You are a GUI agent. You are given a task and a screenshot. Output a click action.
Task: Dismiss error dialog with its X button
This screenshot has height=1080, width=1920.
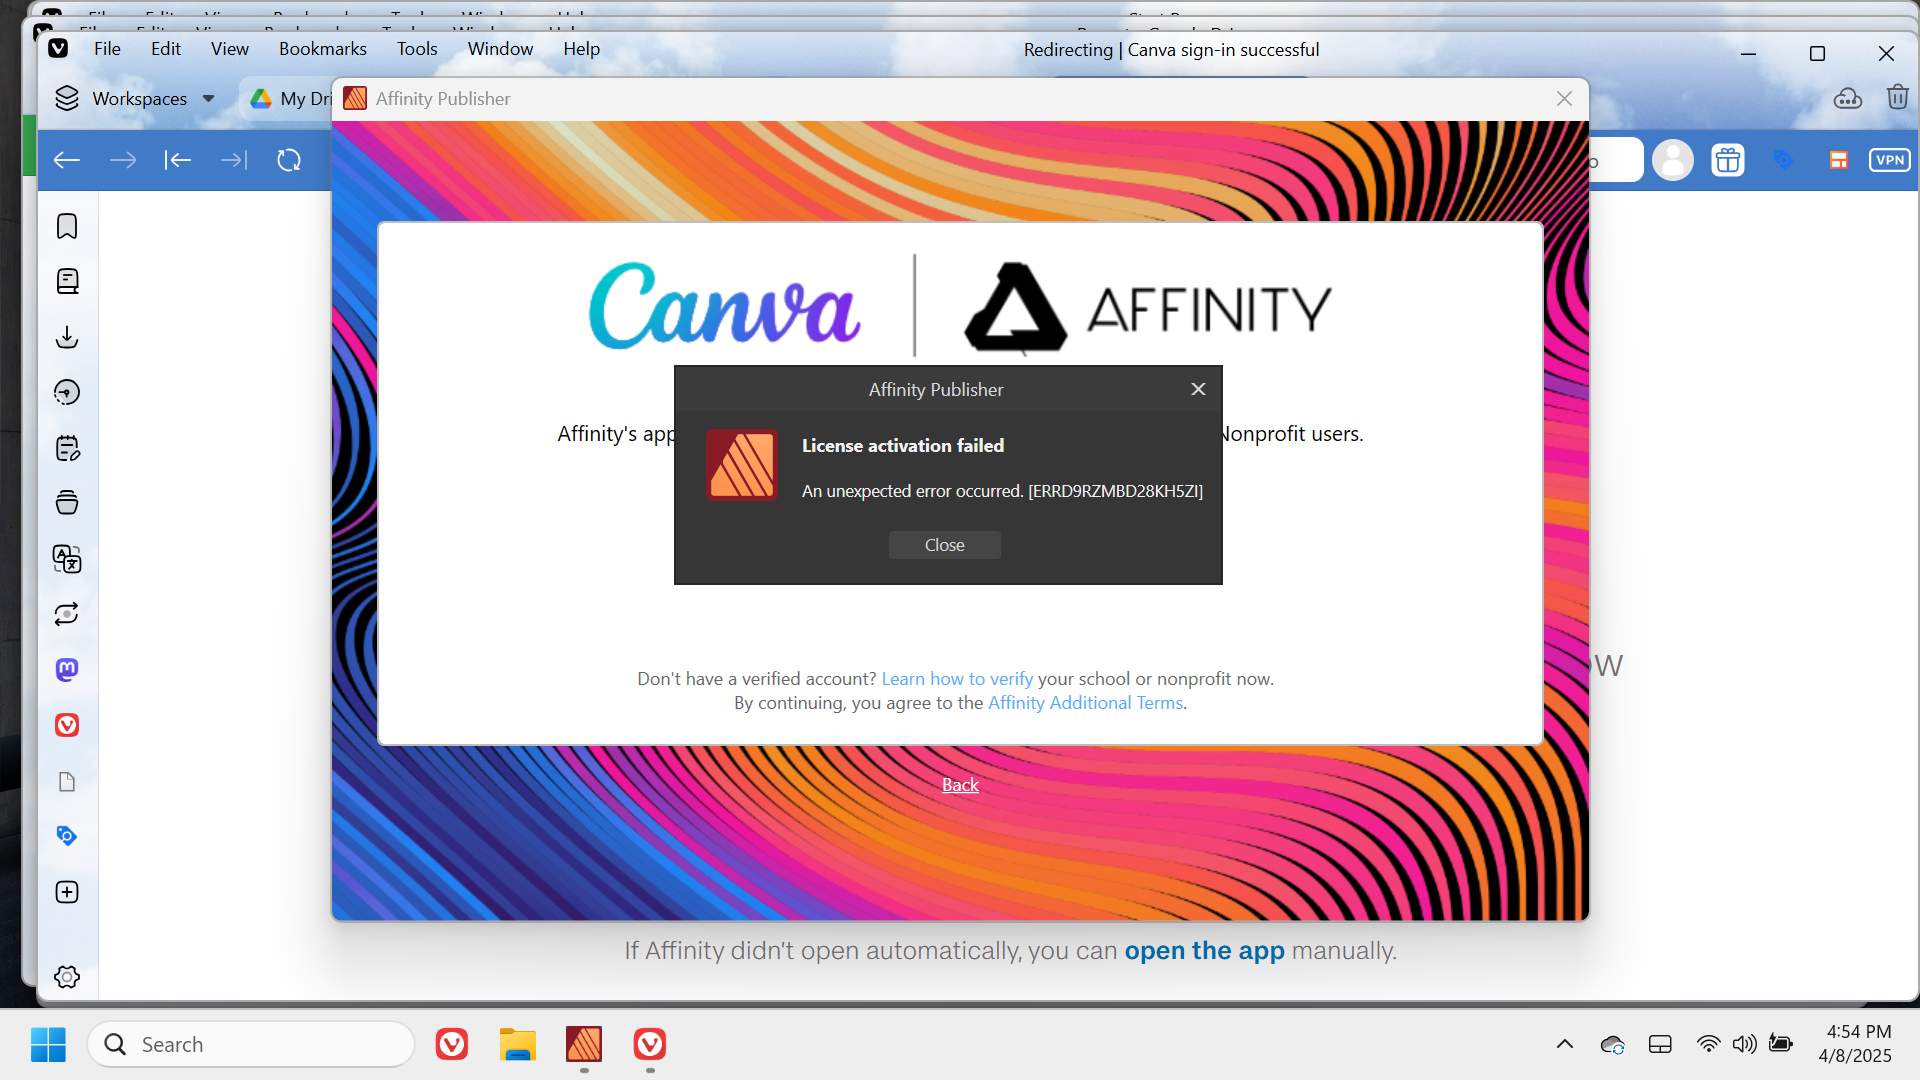1198,389
